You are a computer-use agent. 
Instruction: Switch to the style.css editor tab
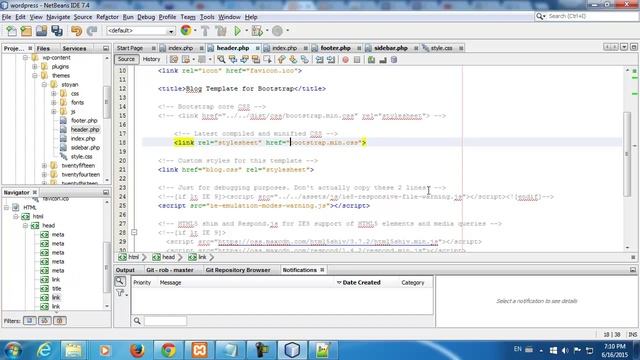(441, 48)
